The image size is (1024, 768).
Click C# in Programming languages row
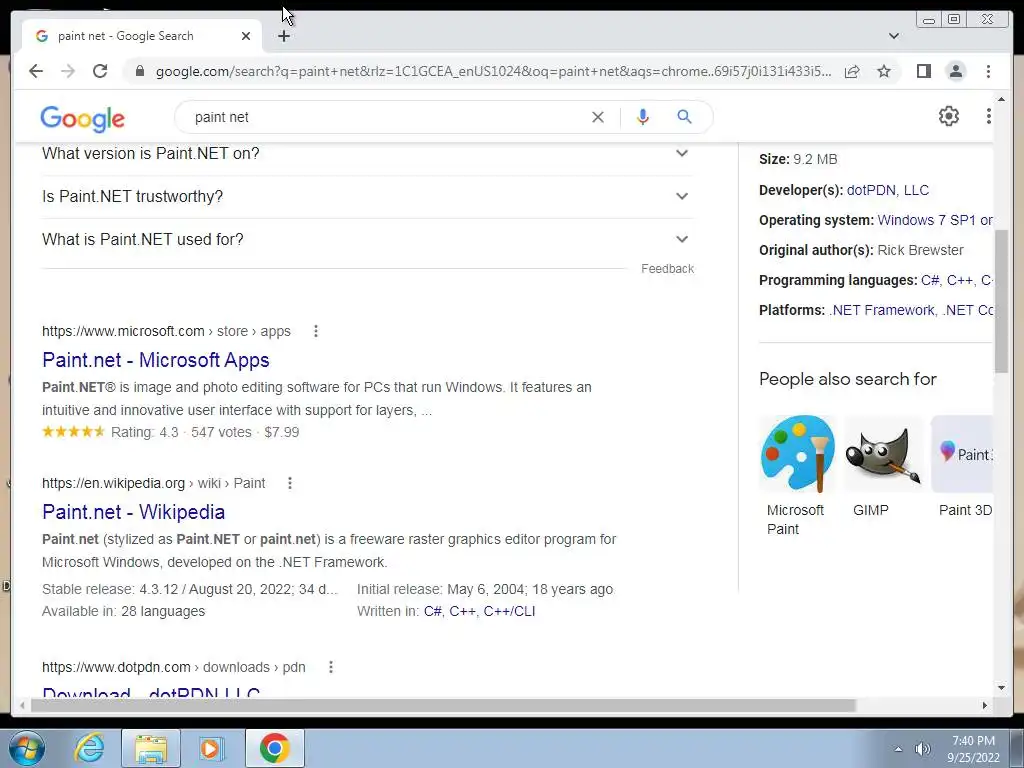(x=930, y=280)
